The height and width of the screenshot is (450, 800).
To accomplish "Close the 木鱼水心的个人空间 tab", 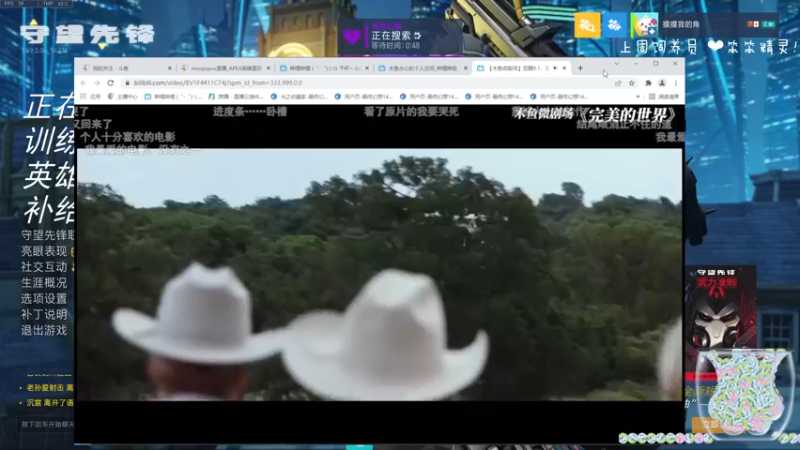I will coord(465,68).
